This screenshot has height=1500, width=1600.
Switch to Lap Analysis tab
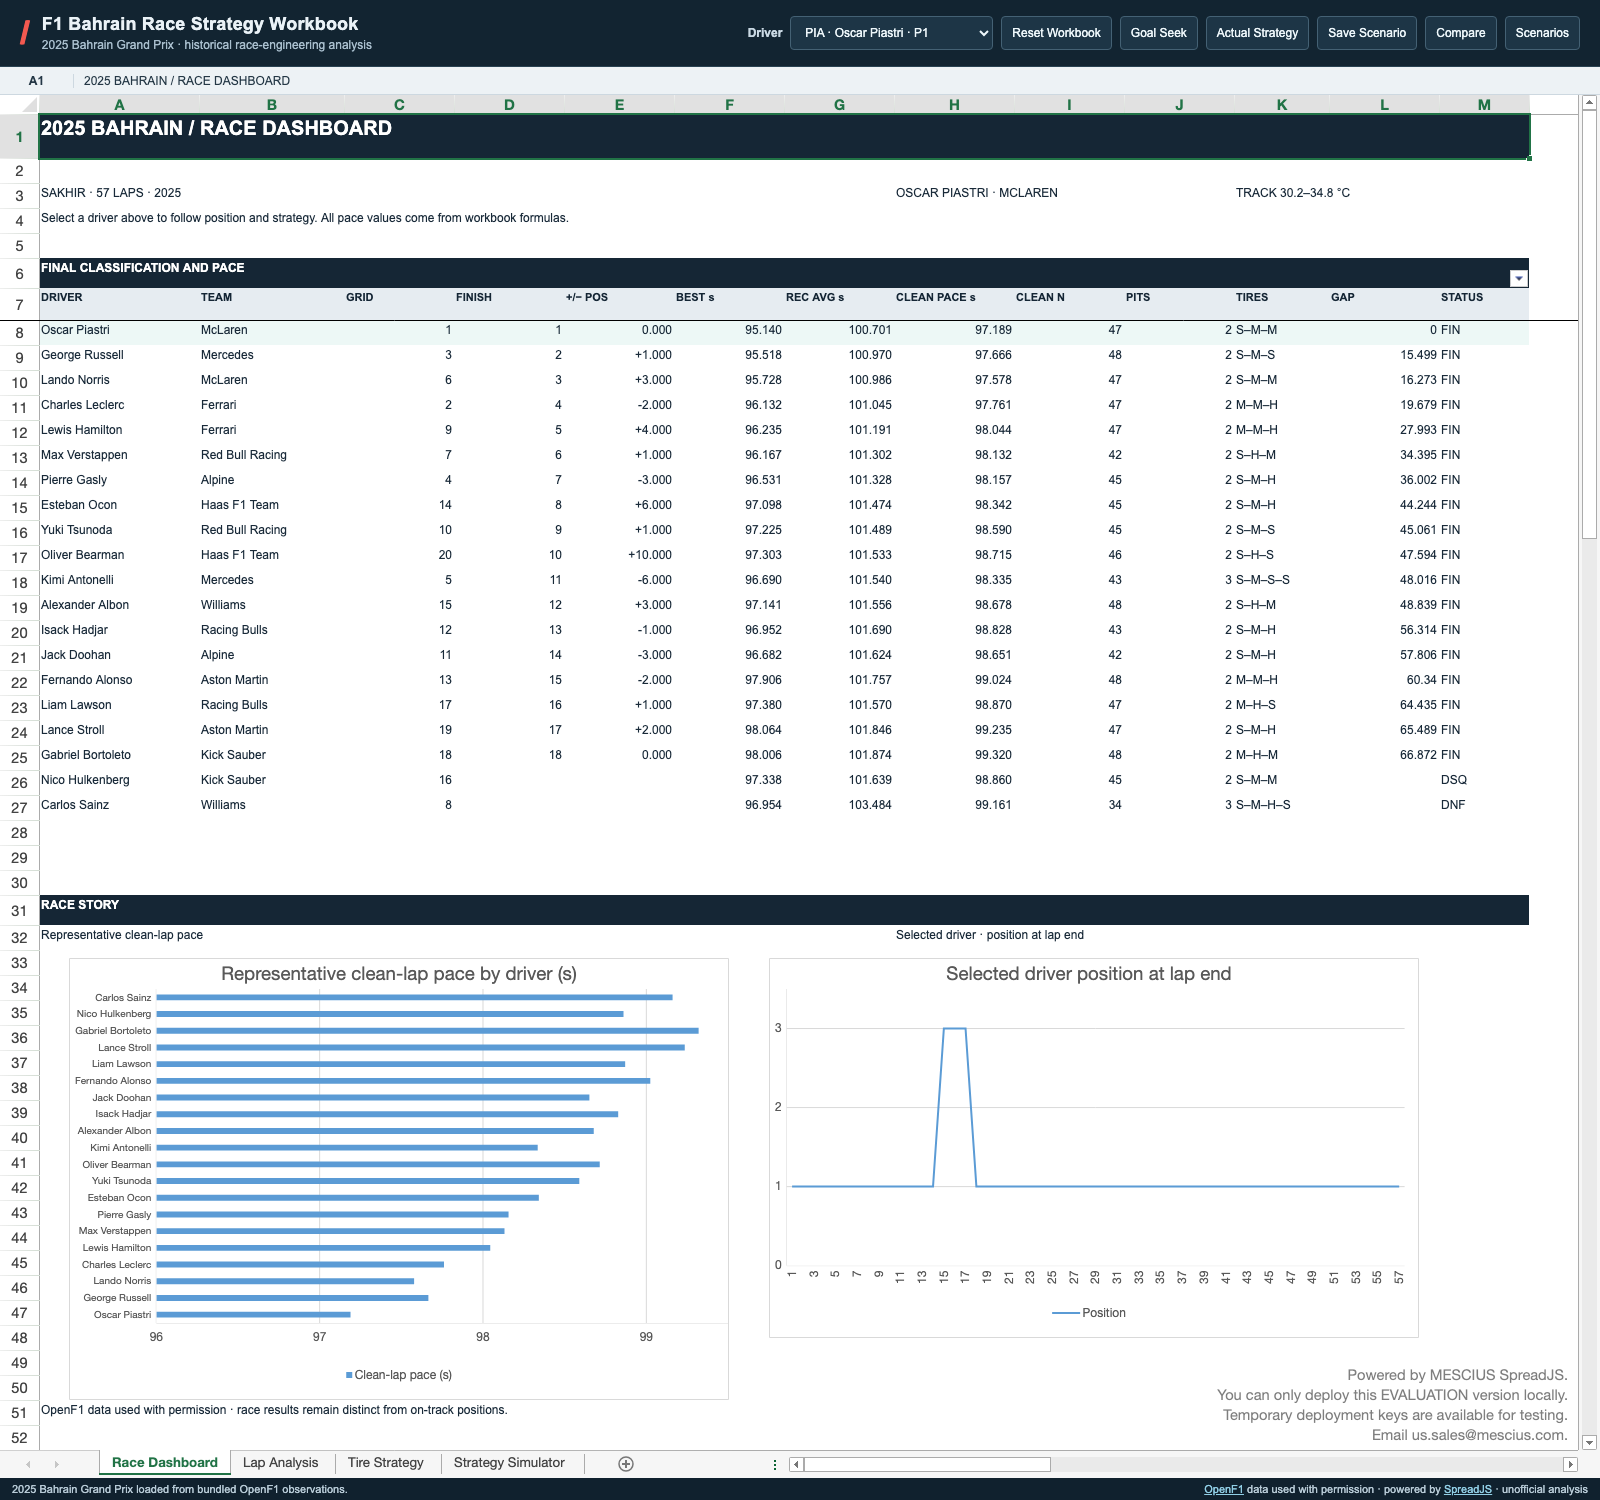pyautogui.click(x=280, y=1463)
